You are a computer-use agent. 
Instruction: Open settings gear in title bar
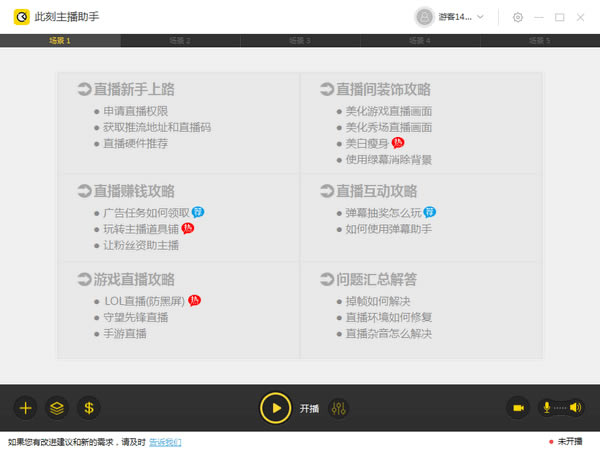[x=517, y=17]
